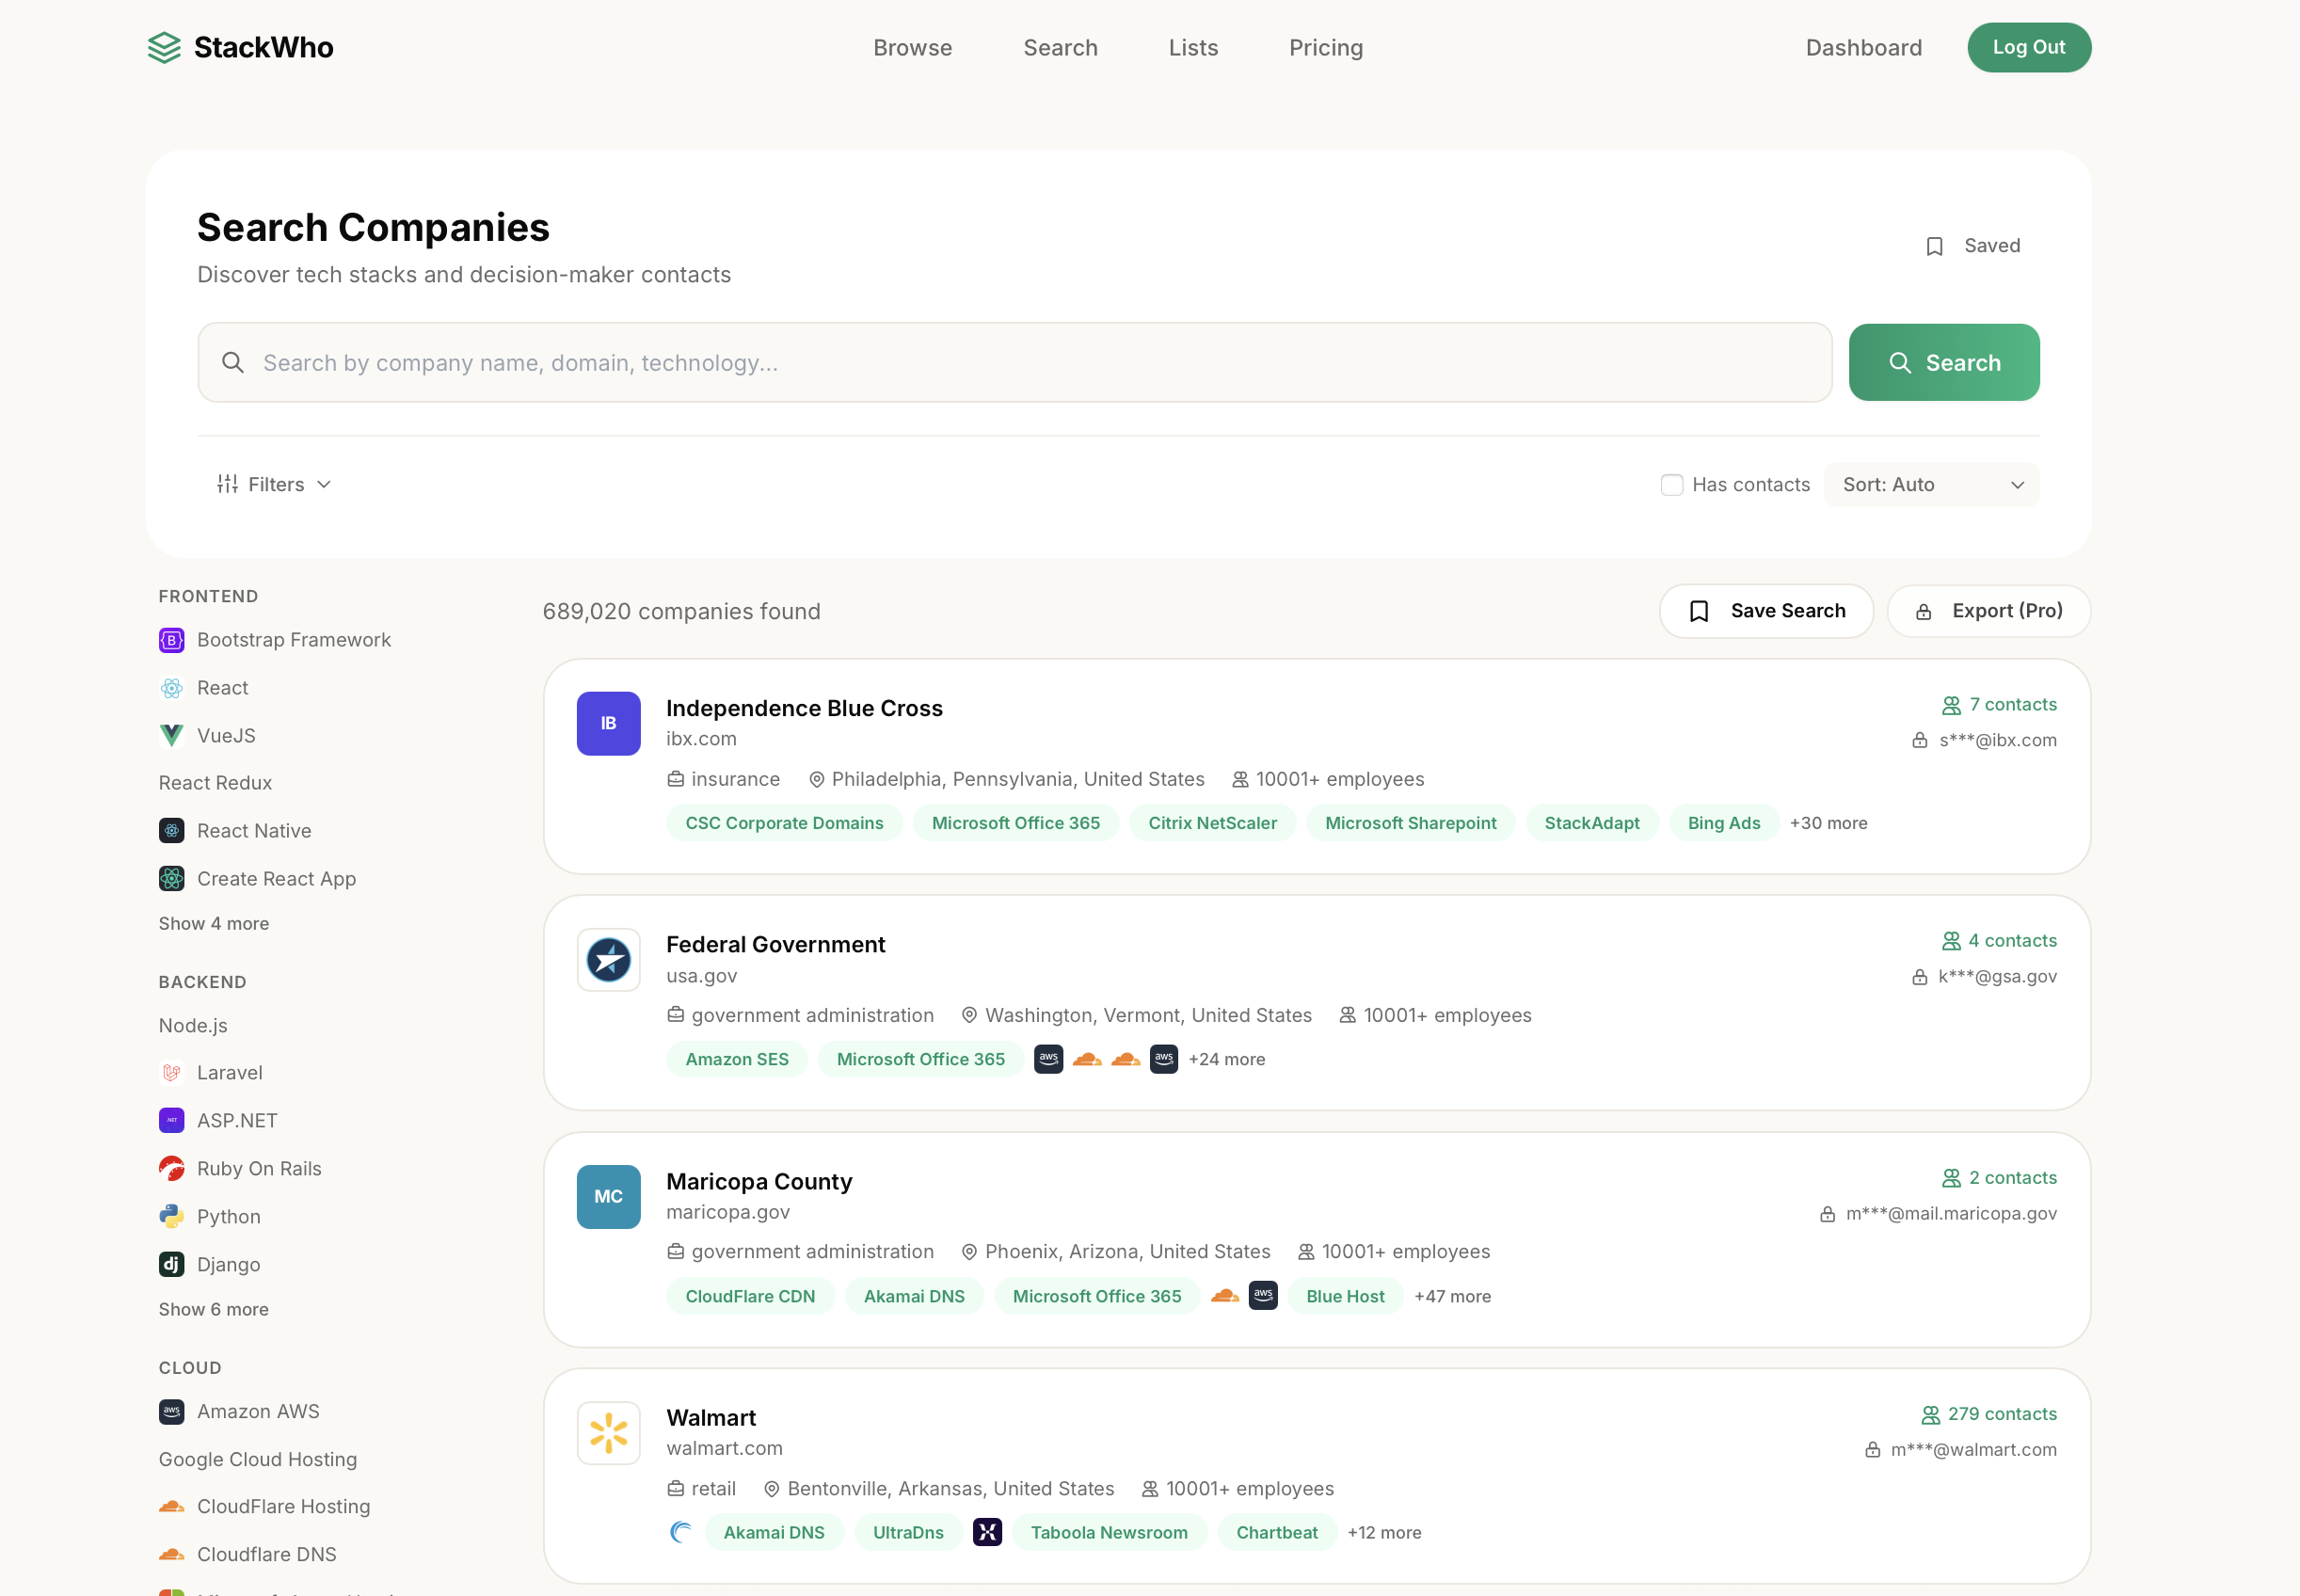2300x1596 pixels.
Task: Click the Export Pro button
Action: 1988,610
